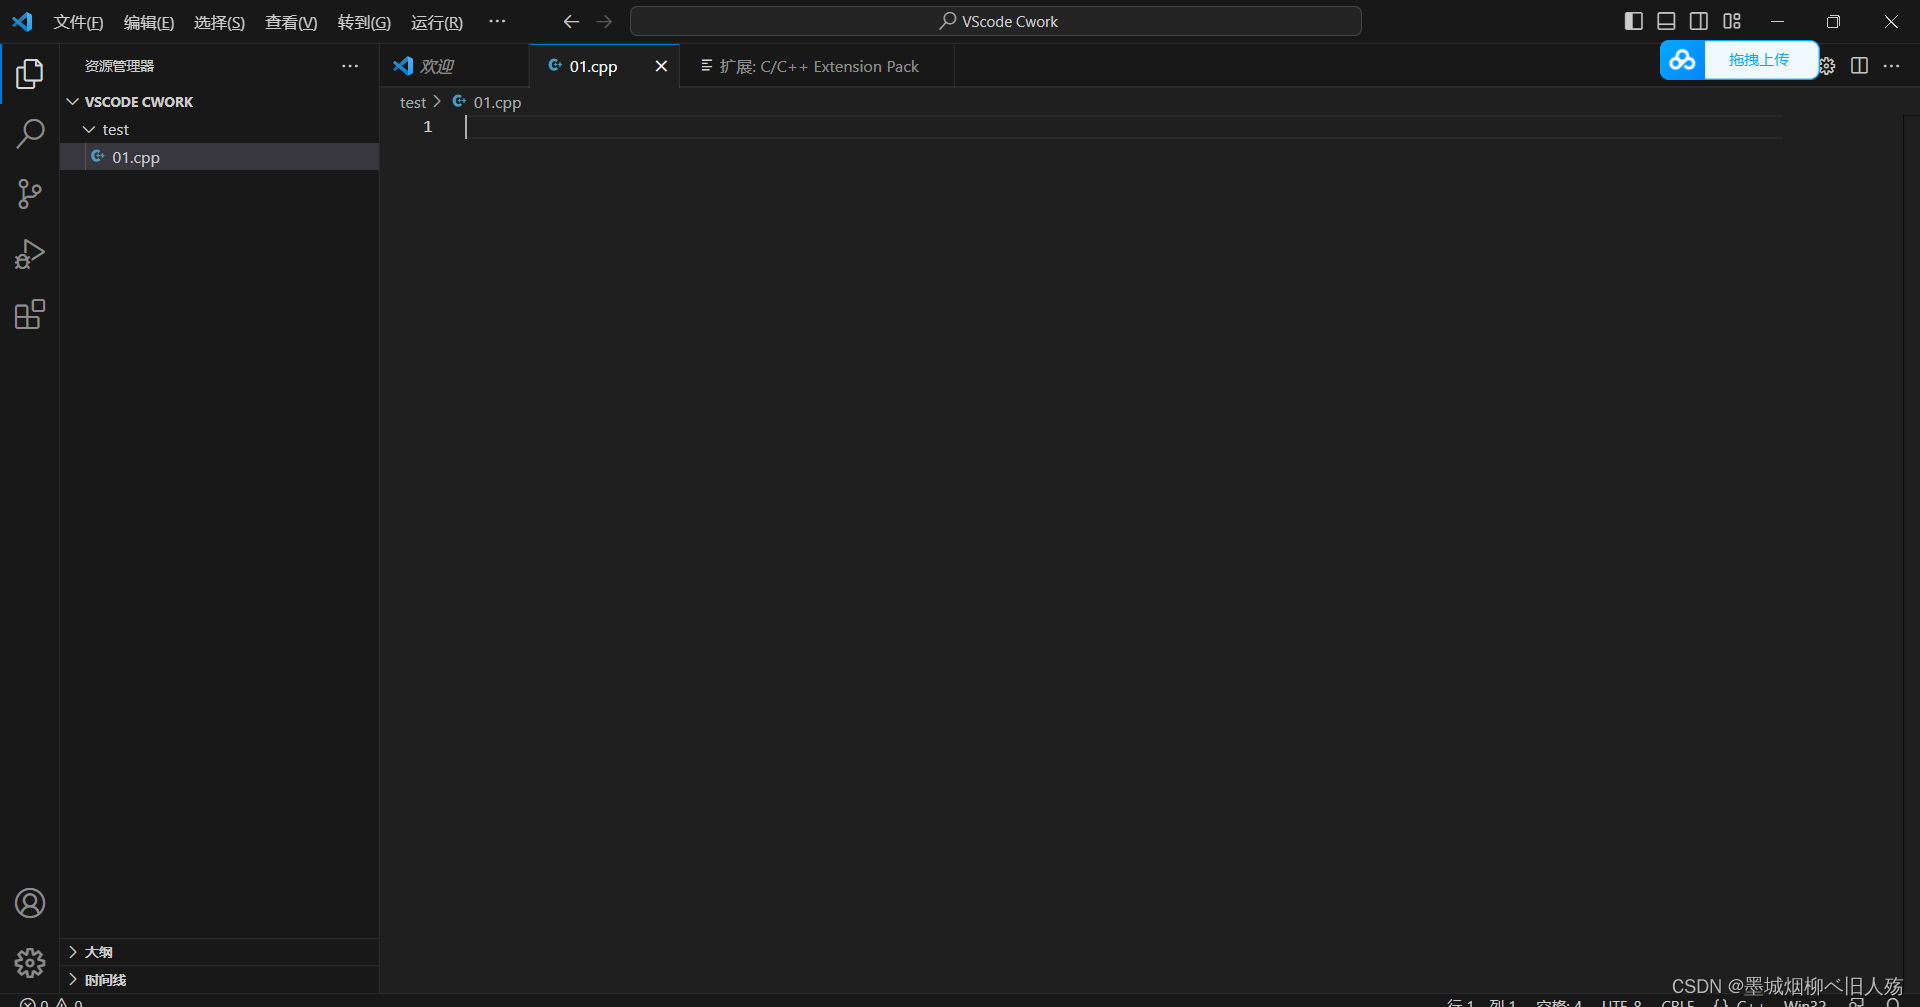This screenshot has width=1920, height=1007.
Task: Close the 01.cpp tab
Action: 661,66
